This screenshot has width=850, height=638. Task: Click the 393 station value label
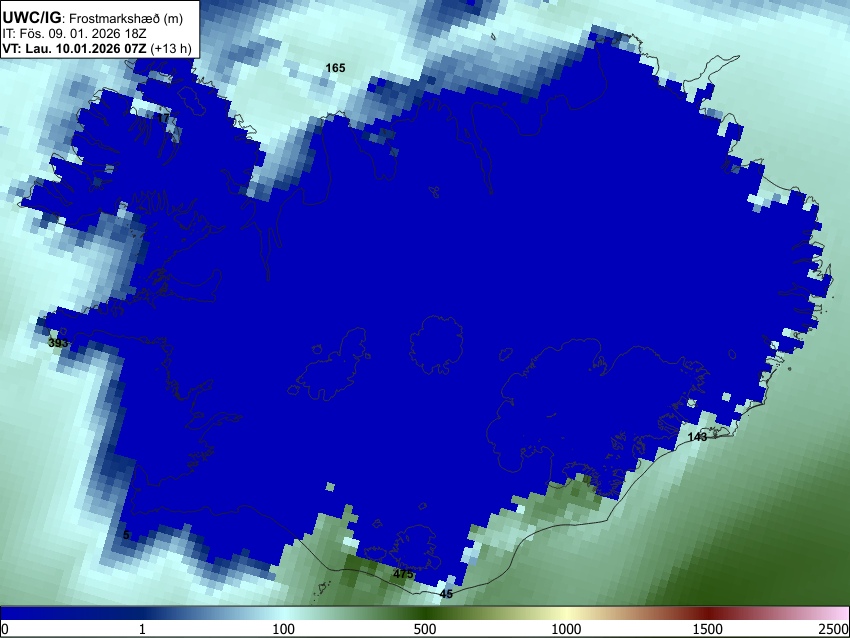pyautogui.click(x=58, y=343)
